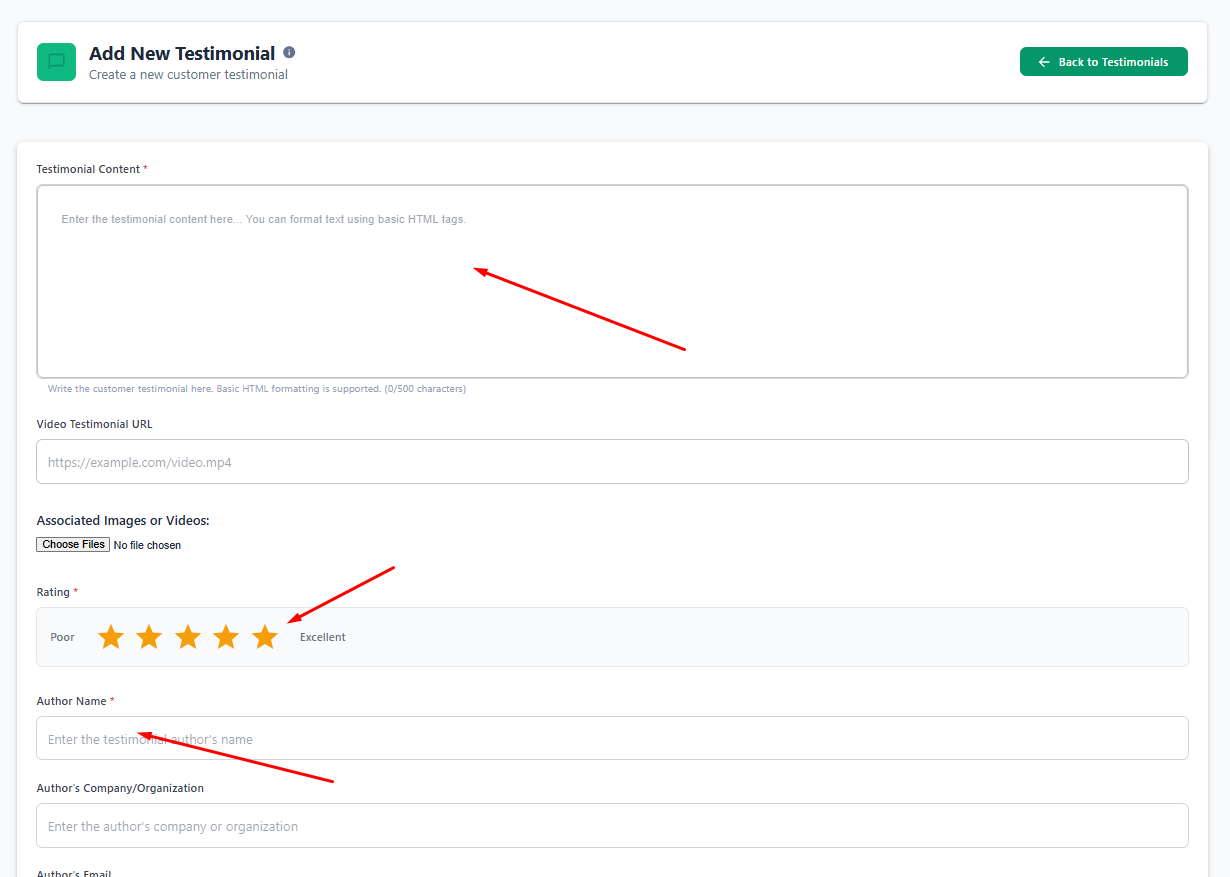Open the Choose Files file picker
1230x877 pixels.
pos(73,545)
